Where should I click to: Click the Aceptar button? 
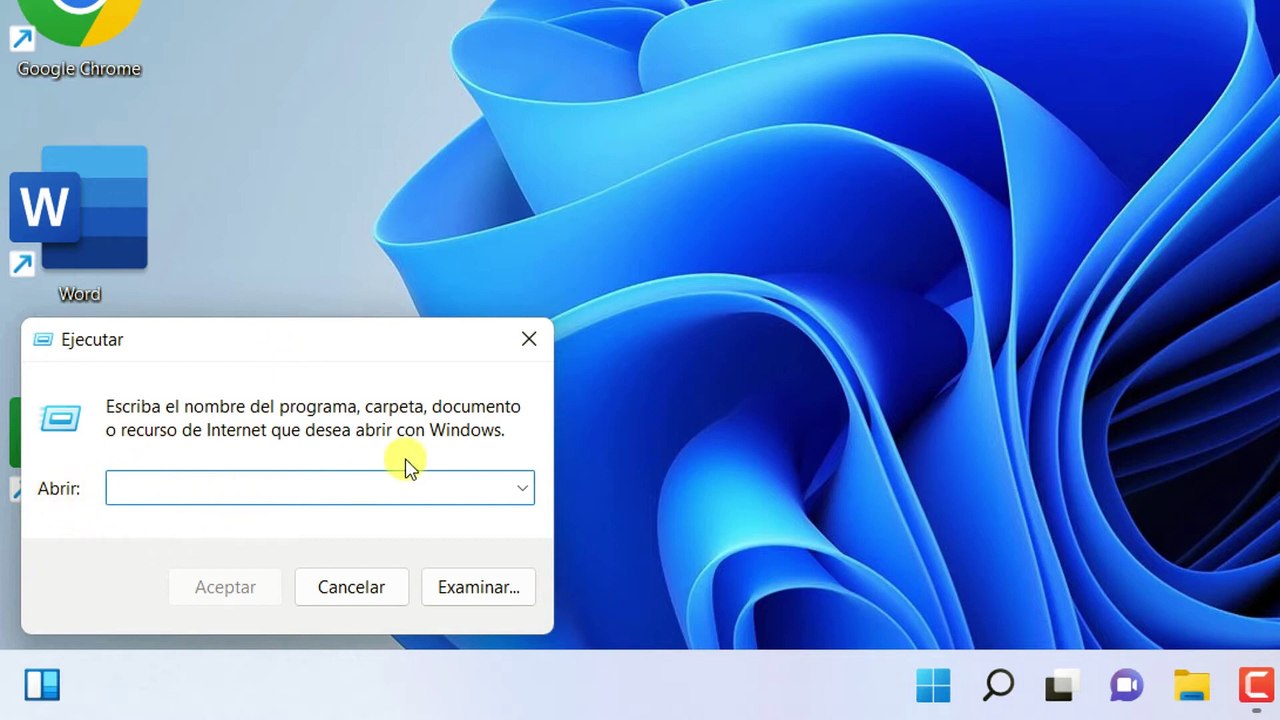[x=225, y=587]
